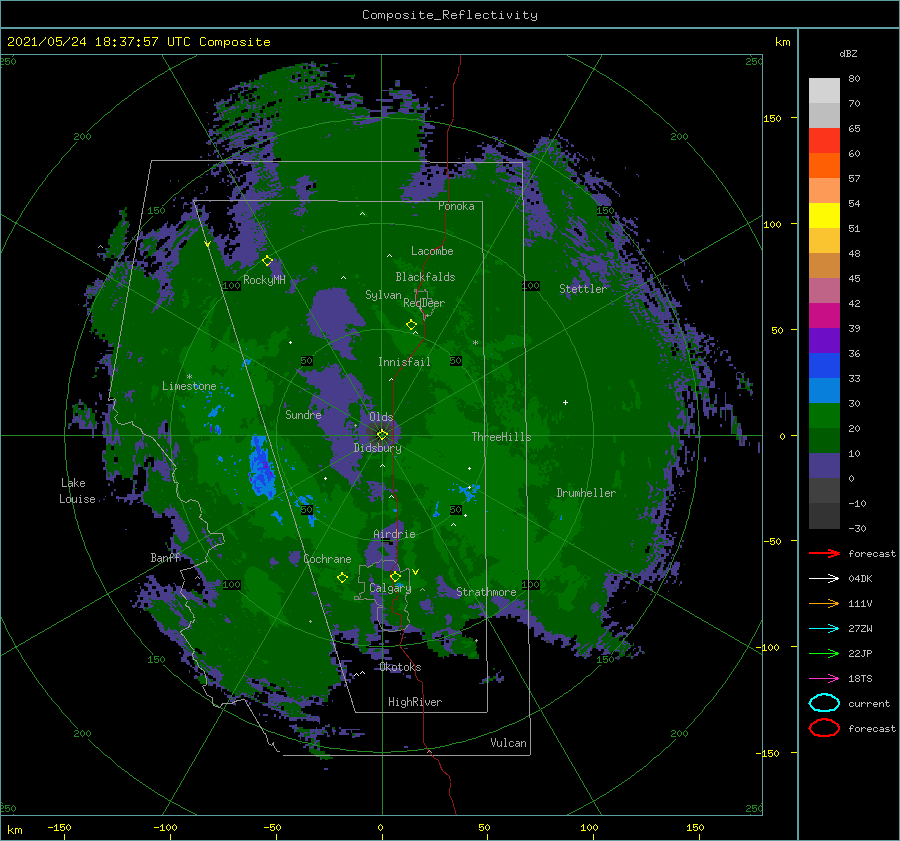Click the yellow diamond marker below RedDeer
This screenshot has height=841, width=900.
pos(411,324)
